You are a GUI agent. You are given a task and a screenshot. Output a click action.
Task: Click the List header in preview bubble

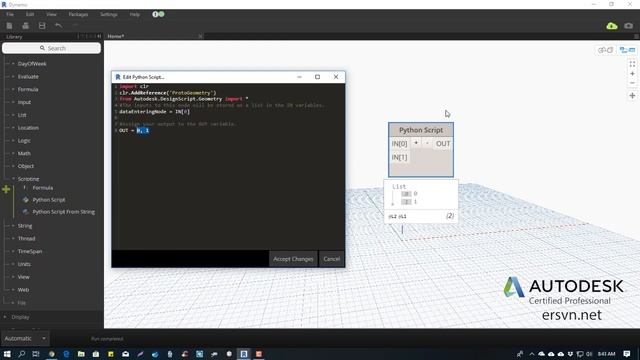click(399, 187)
